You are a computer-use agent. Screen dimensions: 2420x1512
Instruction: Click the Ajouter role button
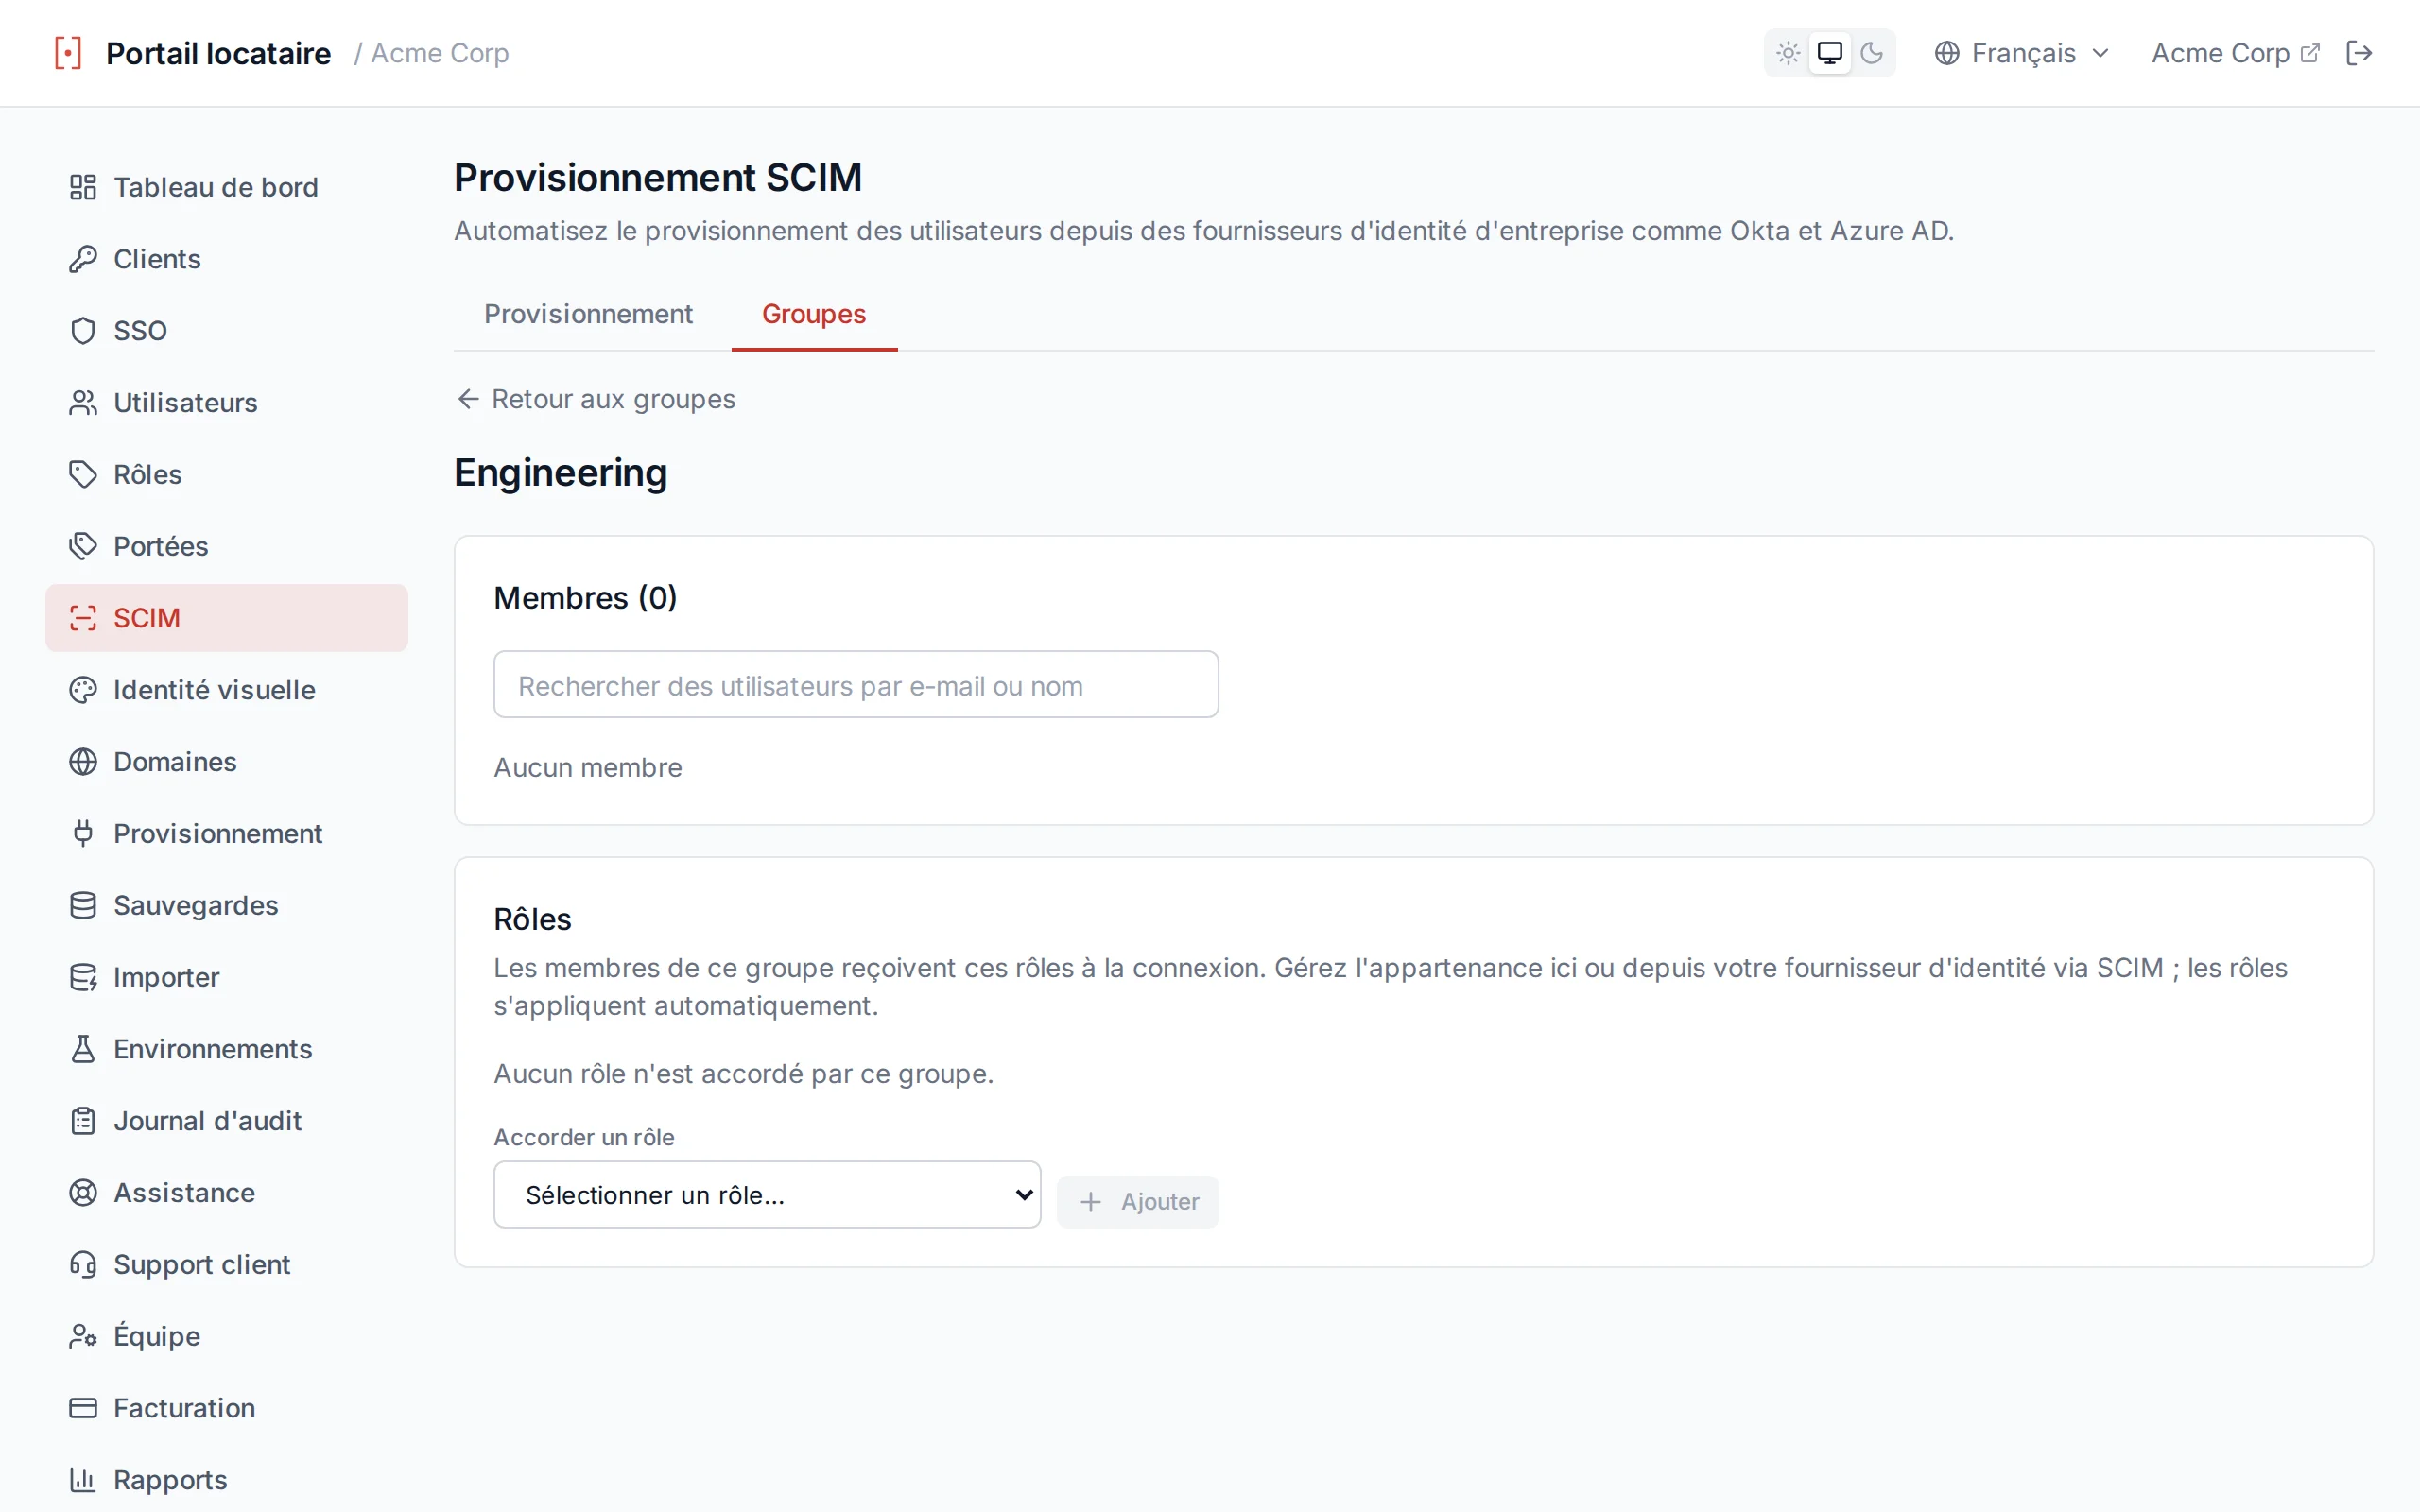coord(1138,1201)
